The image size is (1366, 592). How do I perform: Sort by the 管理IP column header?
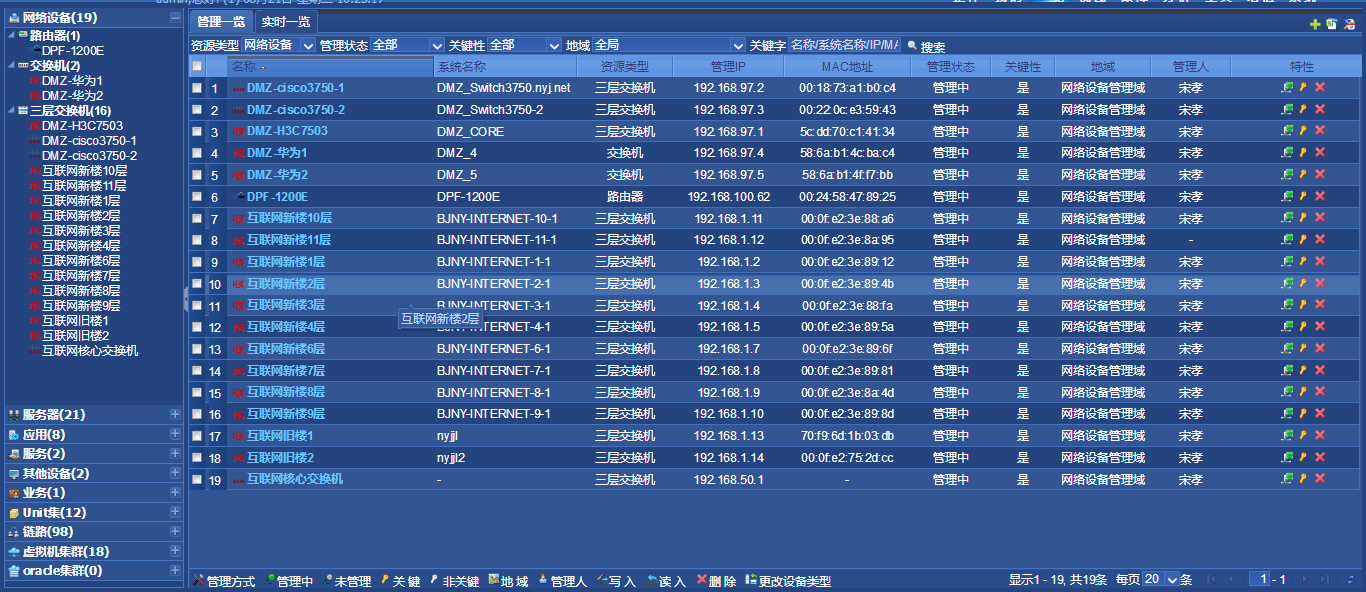coord(728,67)
